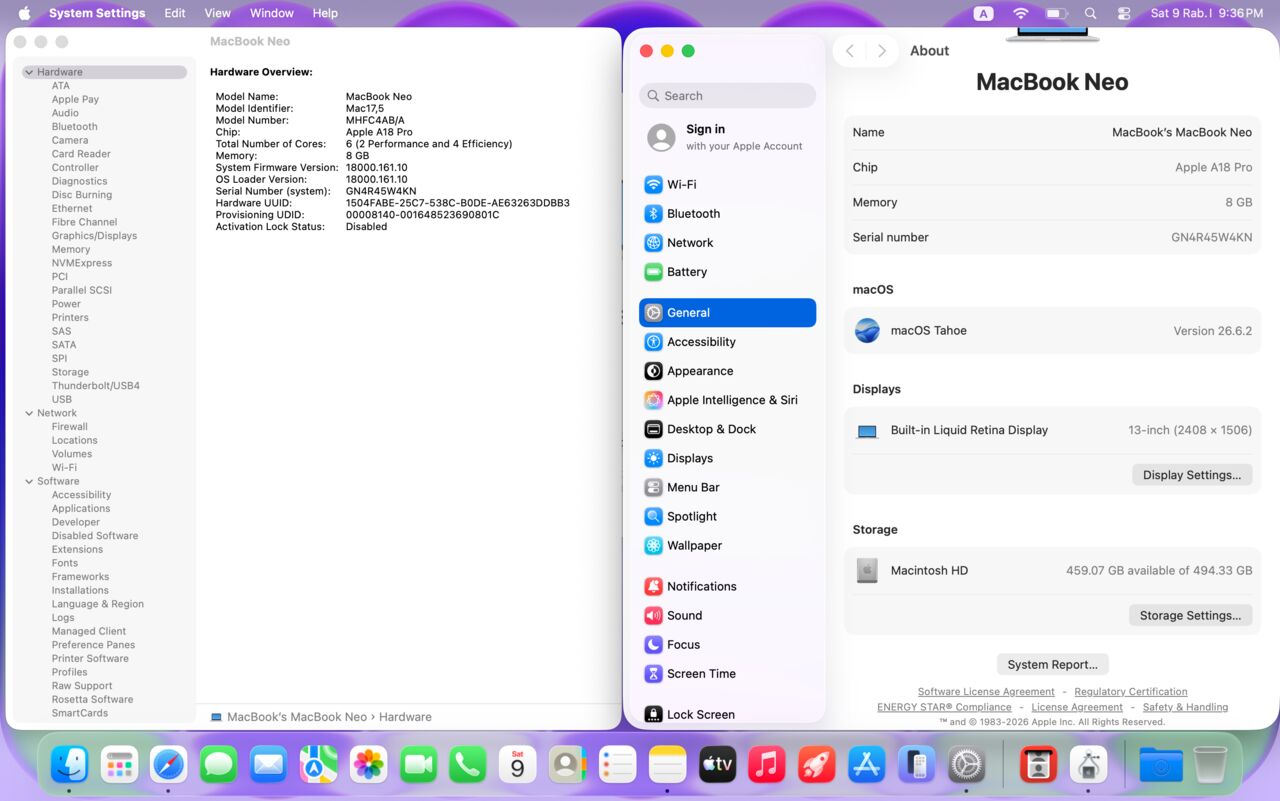Image resolution: width=1280 pixels, height=801 pixels.
Task: Open Focus settings
Action: [x=727, y=643]
